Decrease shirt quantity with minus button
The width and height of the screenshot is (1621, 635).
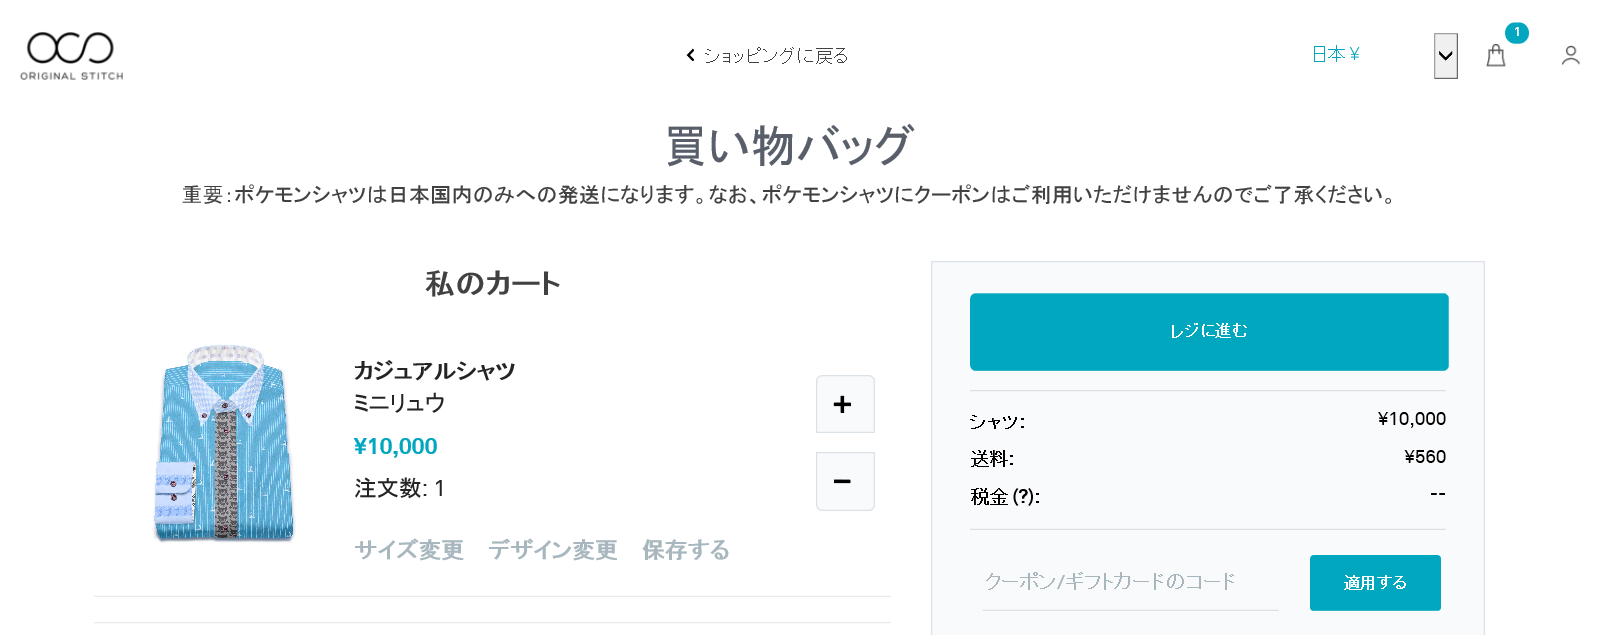coord(844,481)
